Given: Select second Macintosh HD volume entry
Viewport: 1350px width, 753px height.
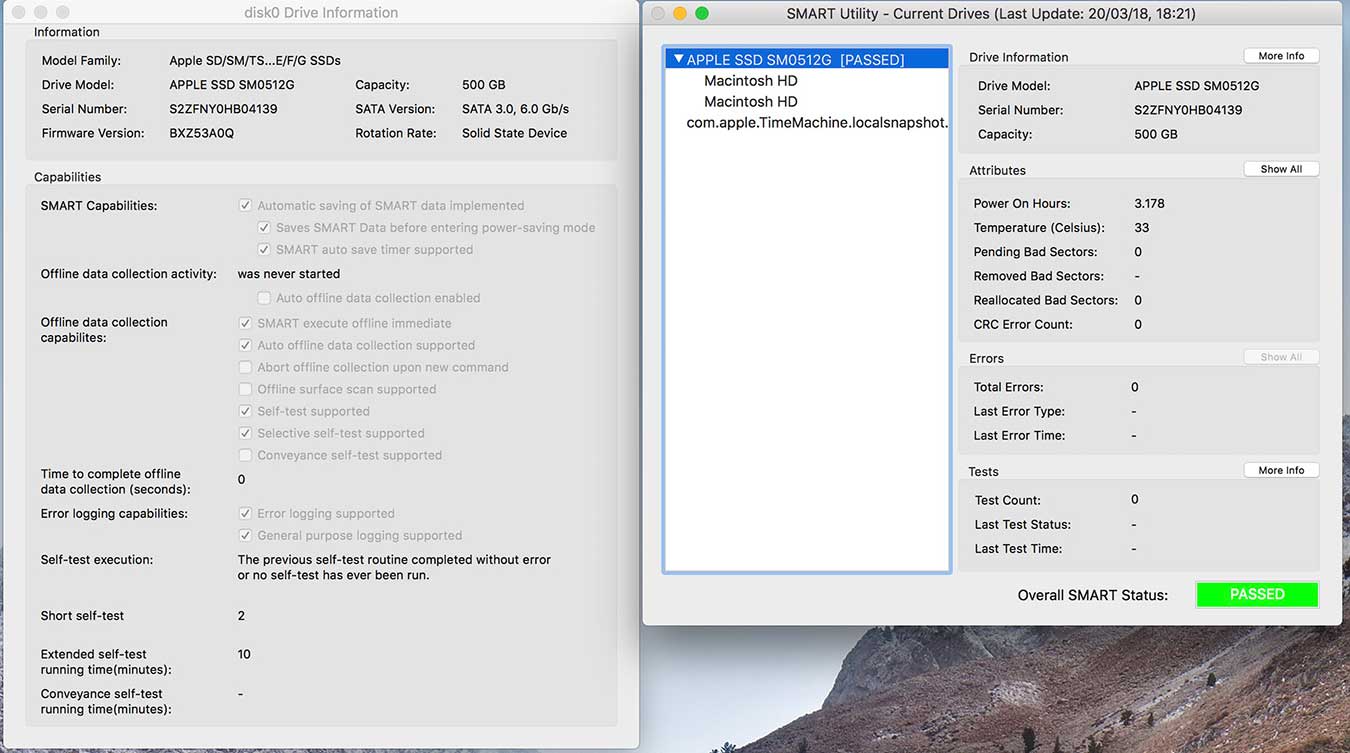Looking at the screenshot, I should [751, 102].
